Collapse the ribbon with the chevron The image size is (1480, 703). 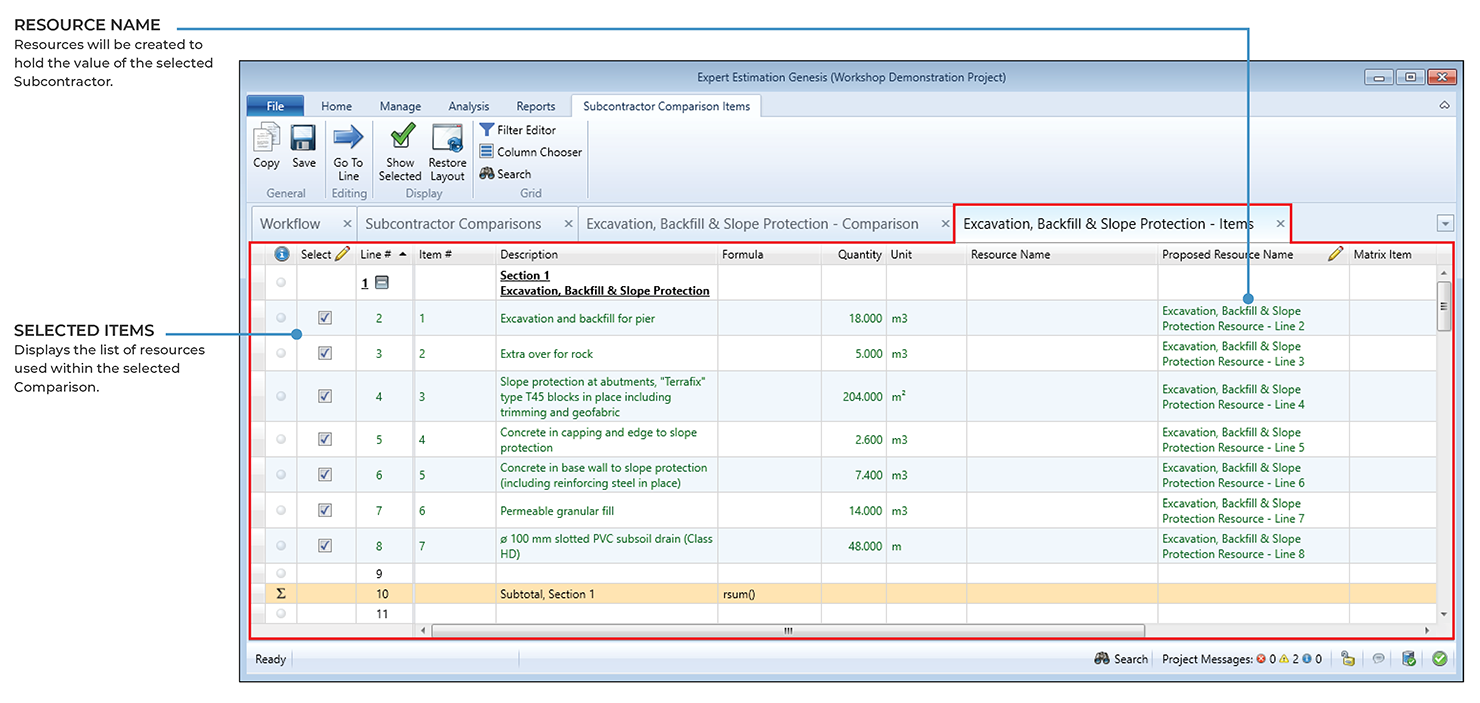(x=1444, y=105)
